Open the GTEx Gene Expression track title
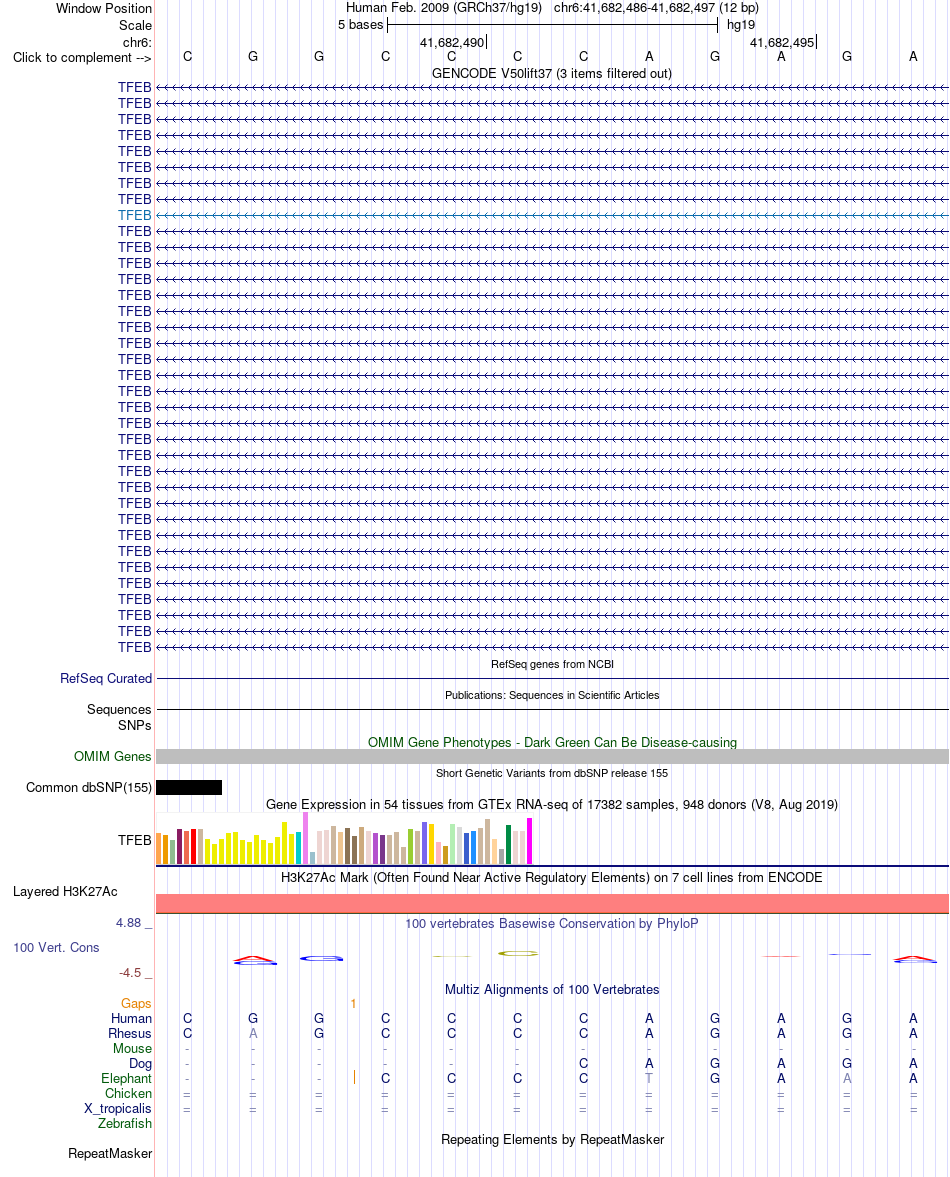The height and width of the screenshot is (1177, 950). [552, 805]
